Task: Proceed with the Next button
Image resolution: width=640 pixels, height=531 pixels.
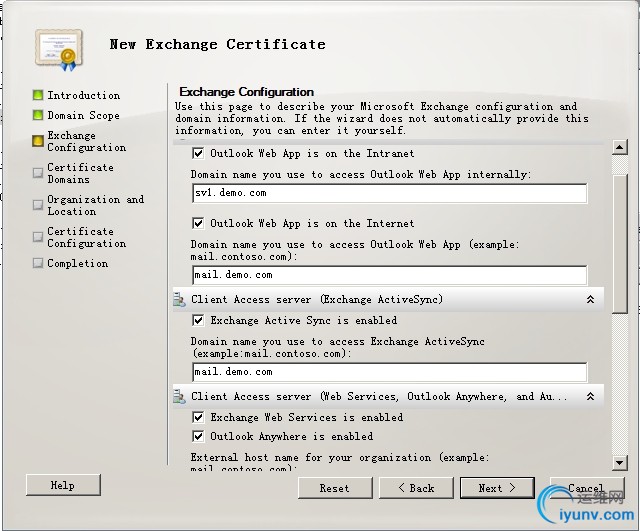Action: 497,488
